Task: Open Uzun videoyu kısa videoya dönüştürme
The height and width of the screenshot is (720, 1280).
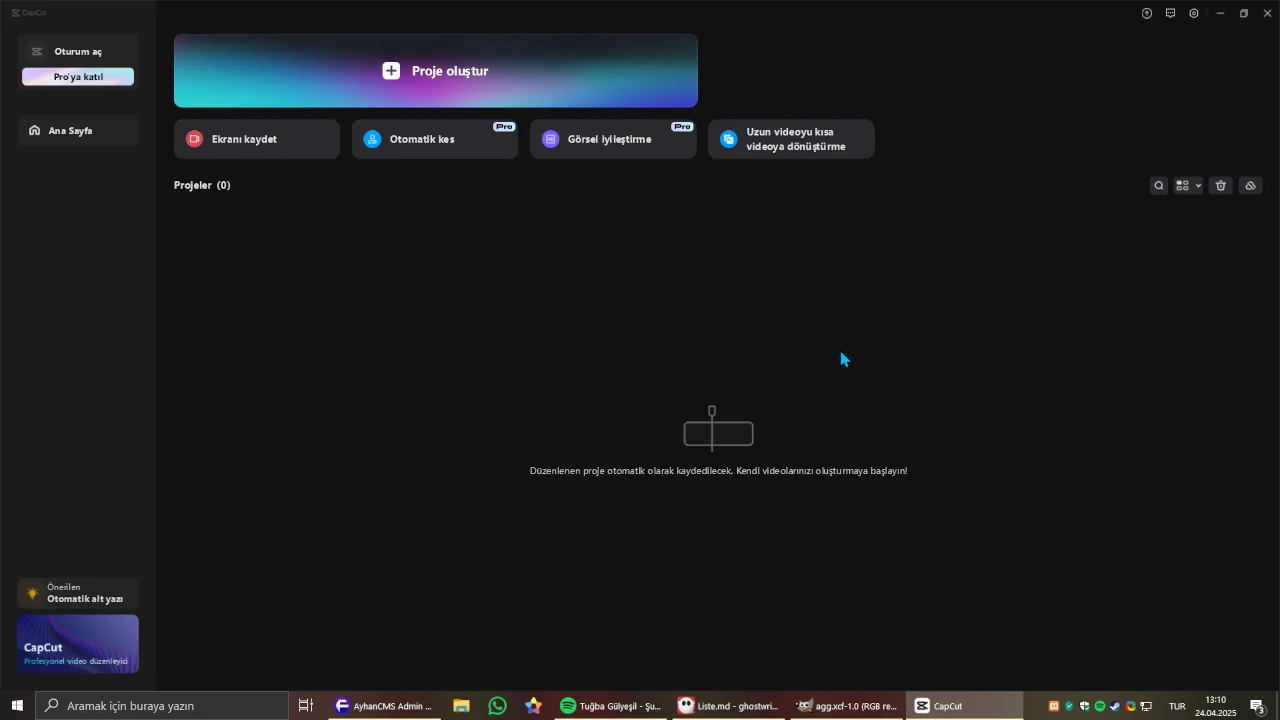Action: [x=791, y=139]
